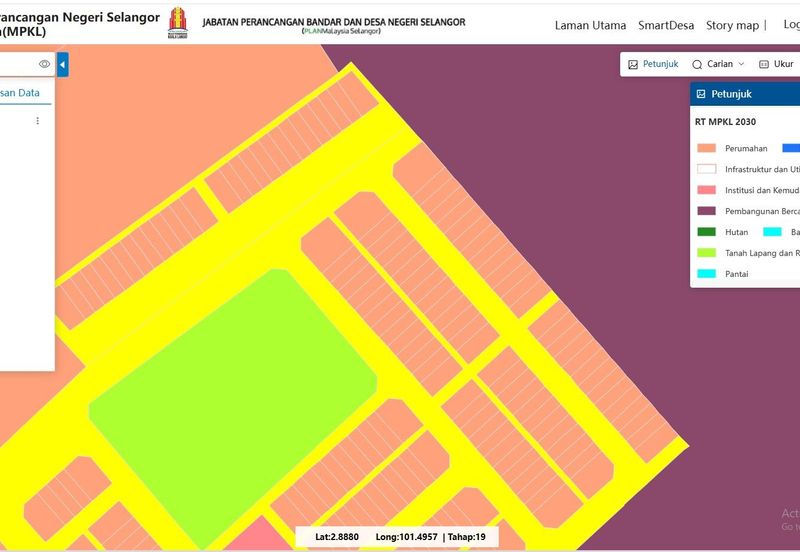The width and height of the screenshot is (800, 552).
Task: Click the Hutan legend label
Action: coord(736,232)
